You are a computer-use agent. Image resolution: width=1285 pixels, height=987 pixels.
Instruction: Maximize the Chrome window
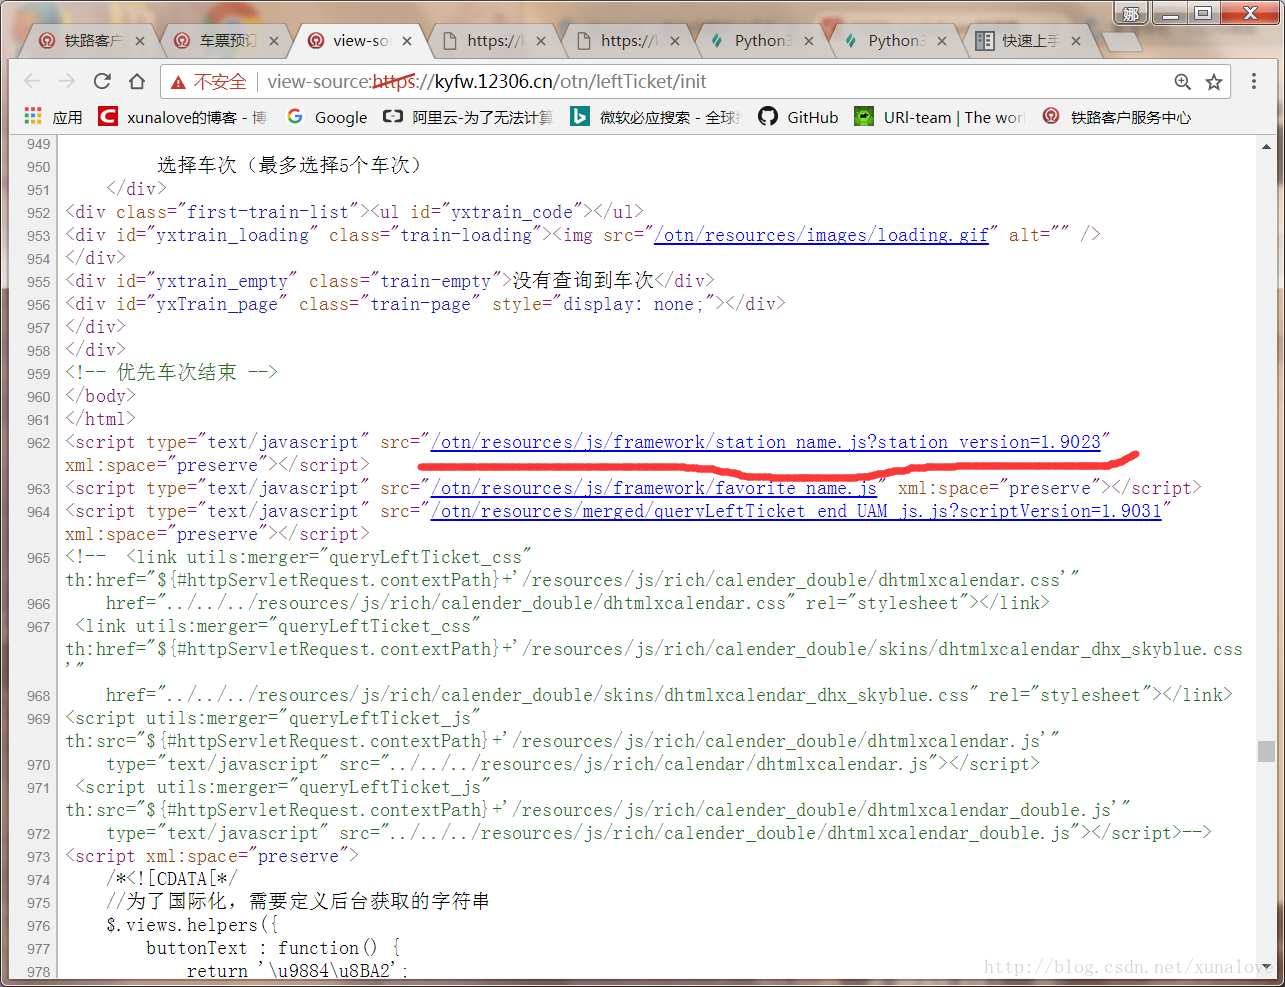[1202, 13]
